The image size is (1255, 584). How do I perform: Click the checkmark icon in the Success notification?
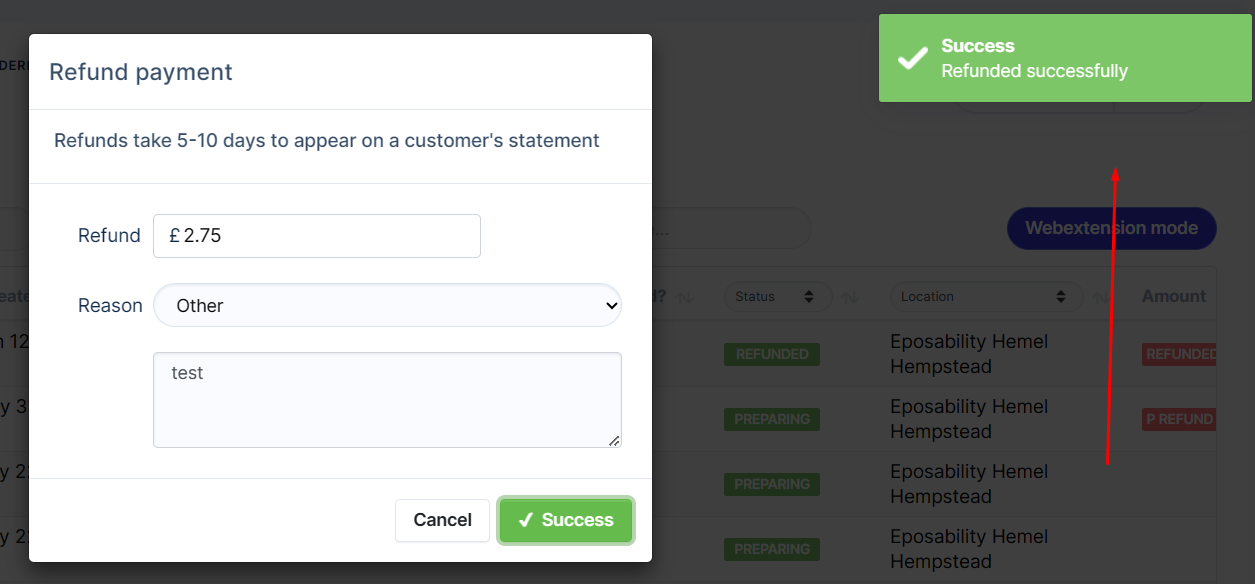click(x=911, y=58)
